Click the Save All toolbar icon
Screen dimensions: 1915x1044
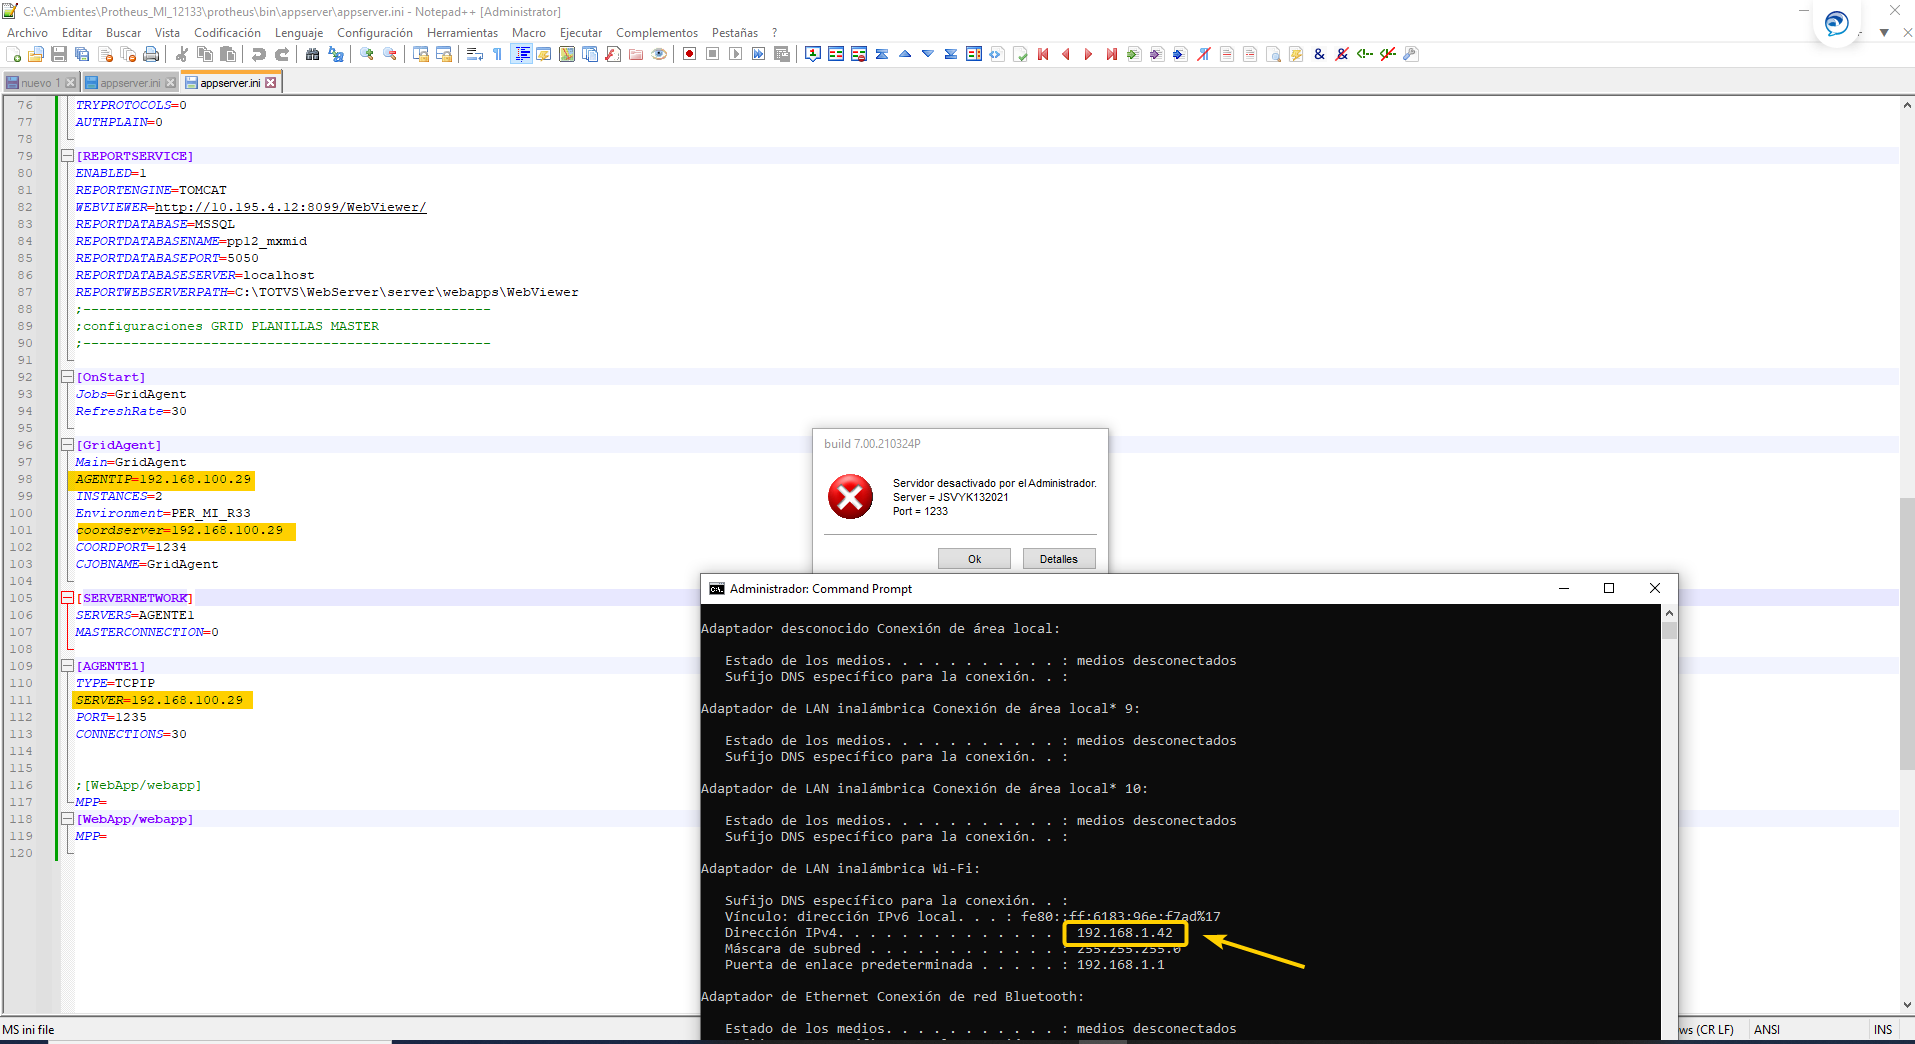[x=82, y=54]
